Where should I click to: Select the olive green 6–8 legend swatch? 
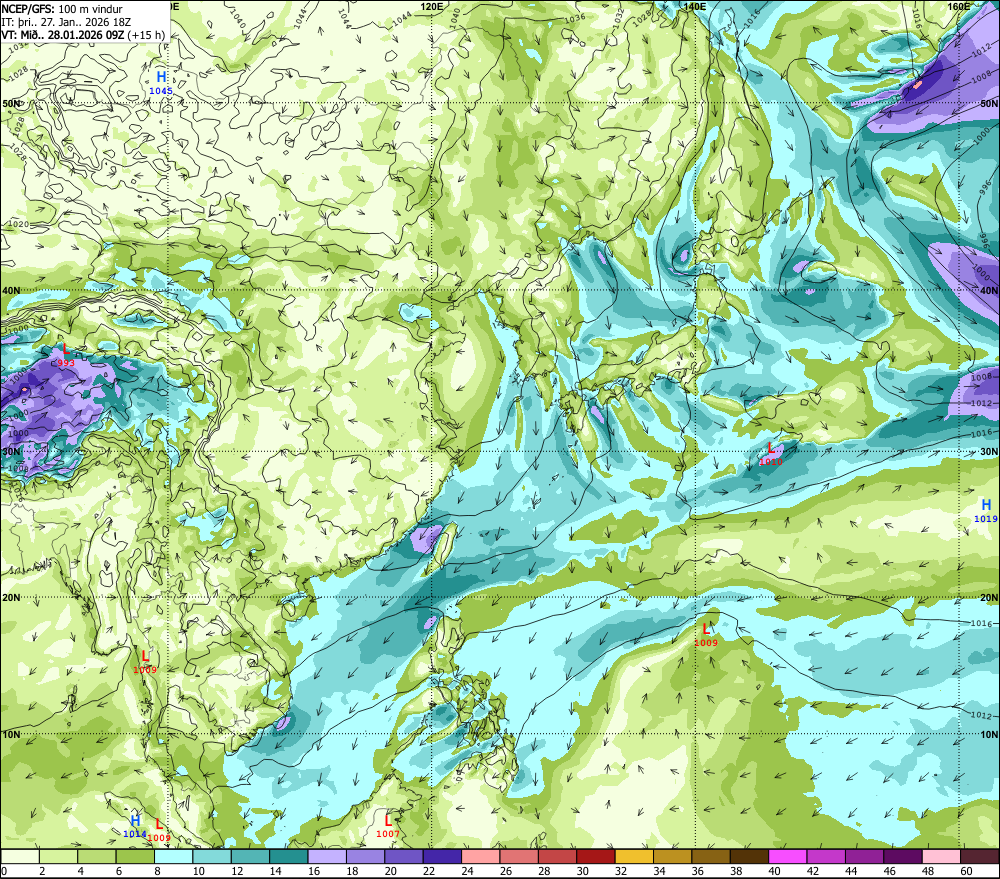tap(135, 856)
